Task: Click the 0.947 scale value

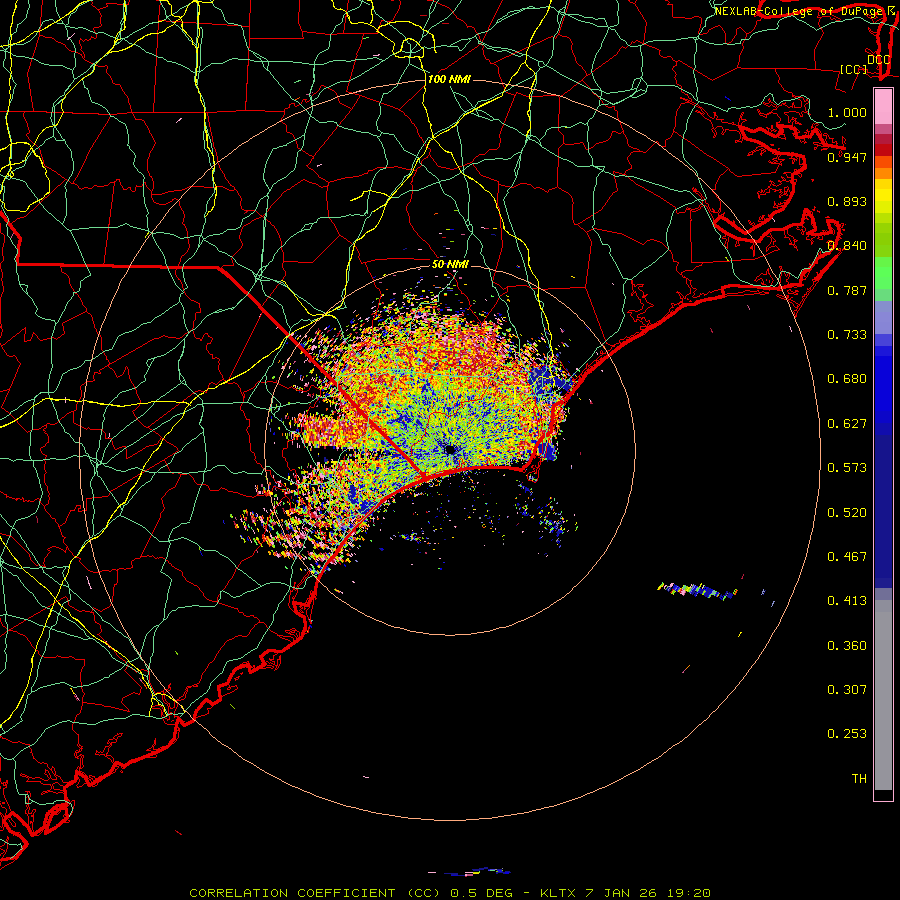Action: pyautogui.click(x=847, y=157)
